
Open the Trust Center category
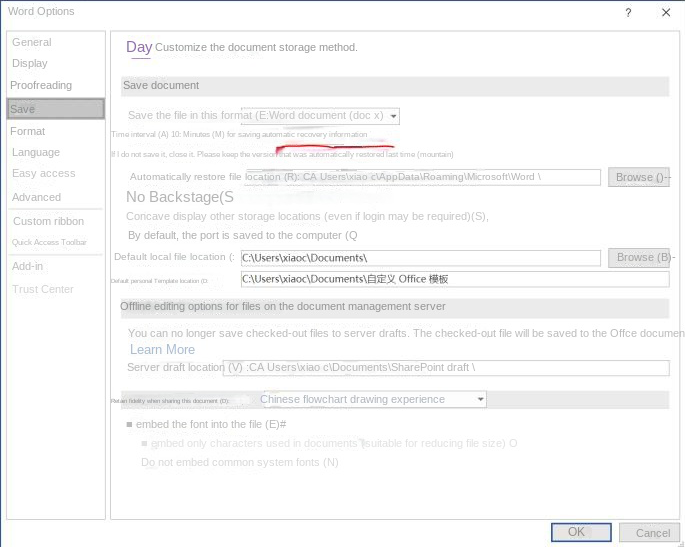[x=43, y=289]
